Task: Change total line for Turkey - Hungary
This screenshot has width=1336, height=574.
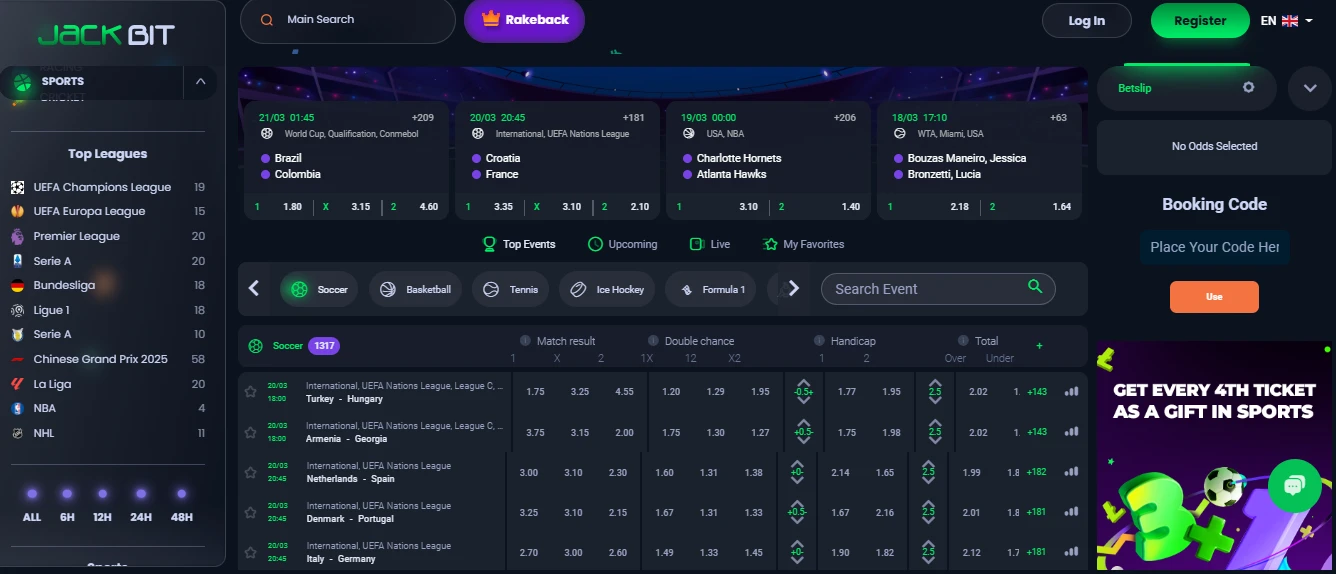Action: click(935, 392)
